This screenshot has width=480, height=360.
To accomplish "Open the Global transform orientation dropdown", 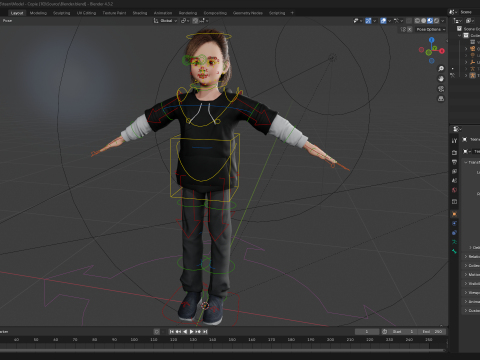I will click(x=165, y=21).
